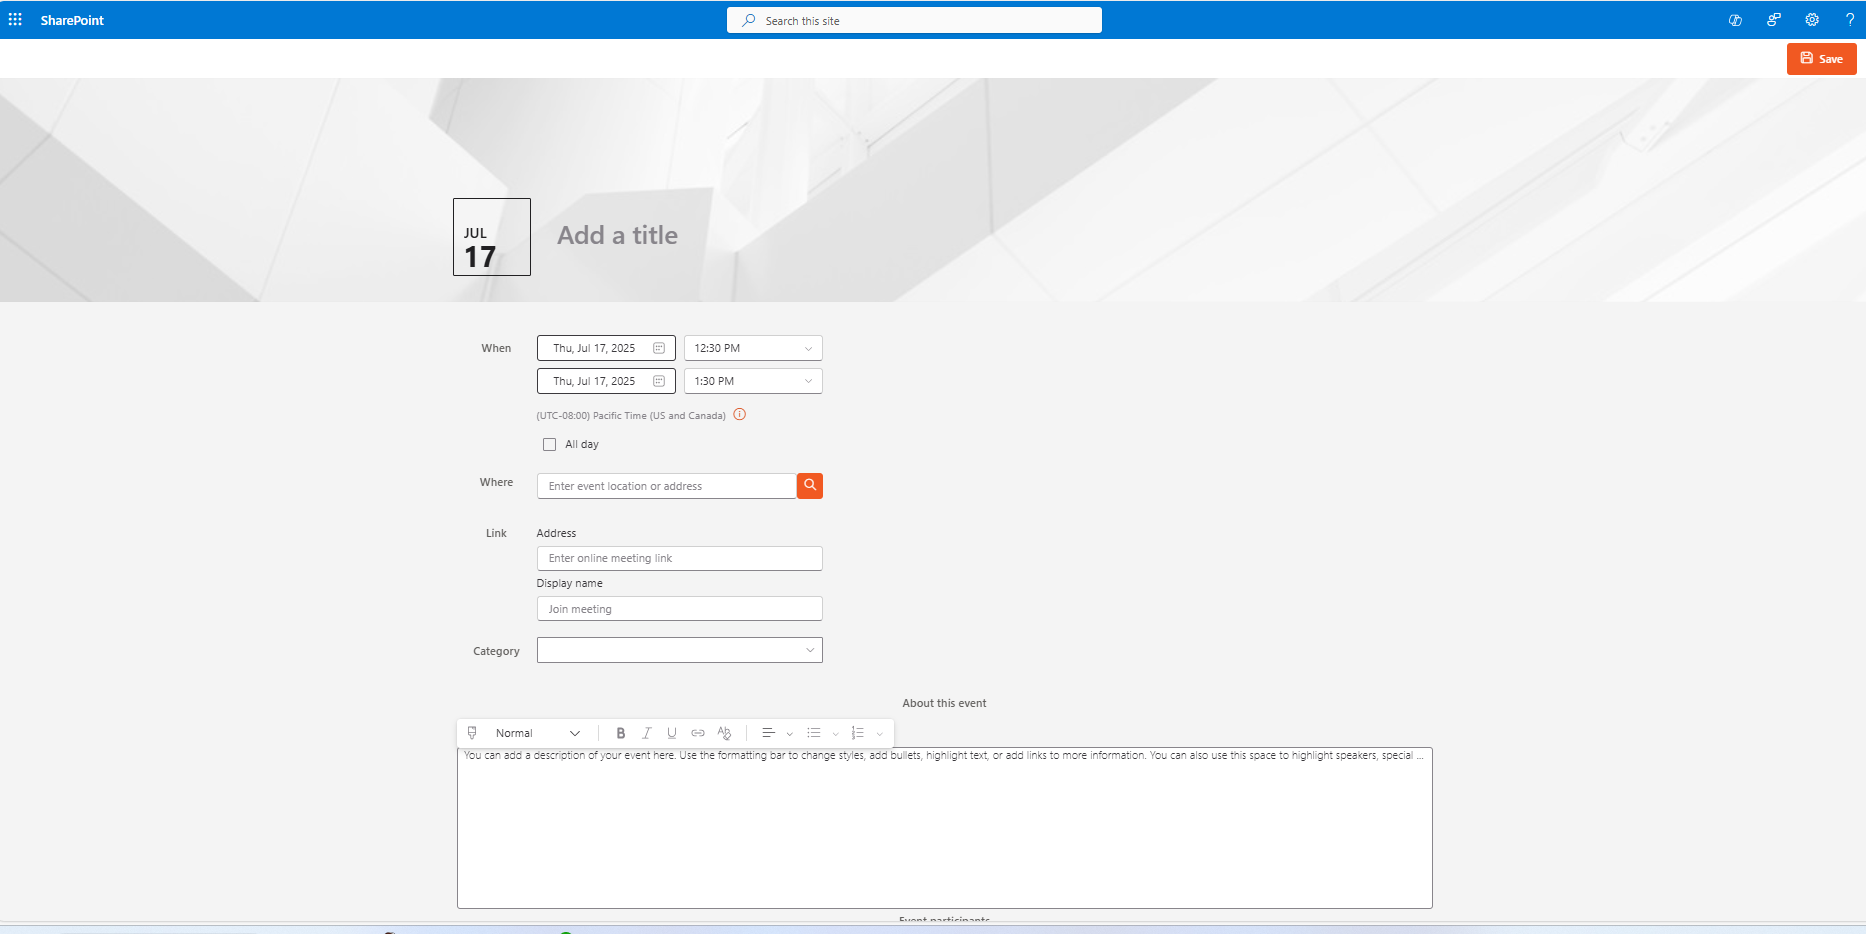Click the end date field
The height and width of the screenshot is (934, 1866).
tap(606, 381)
